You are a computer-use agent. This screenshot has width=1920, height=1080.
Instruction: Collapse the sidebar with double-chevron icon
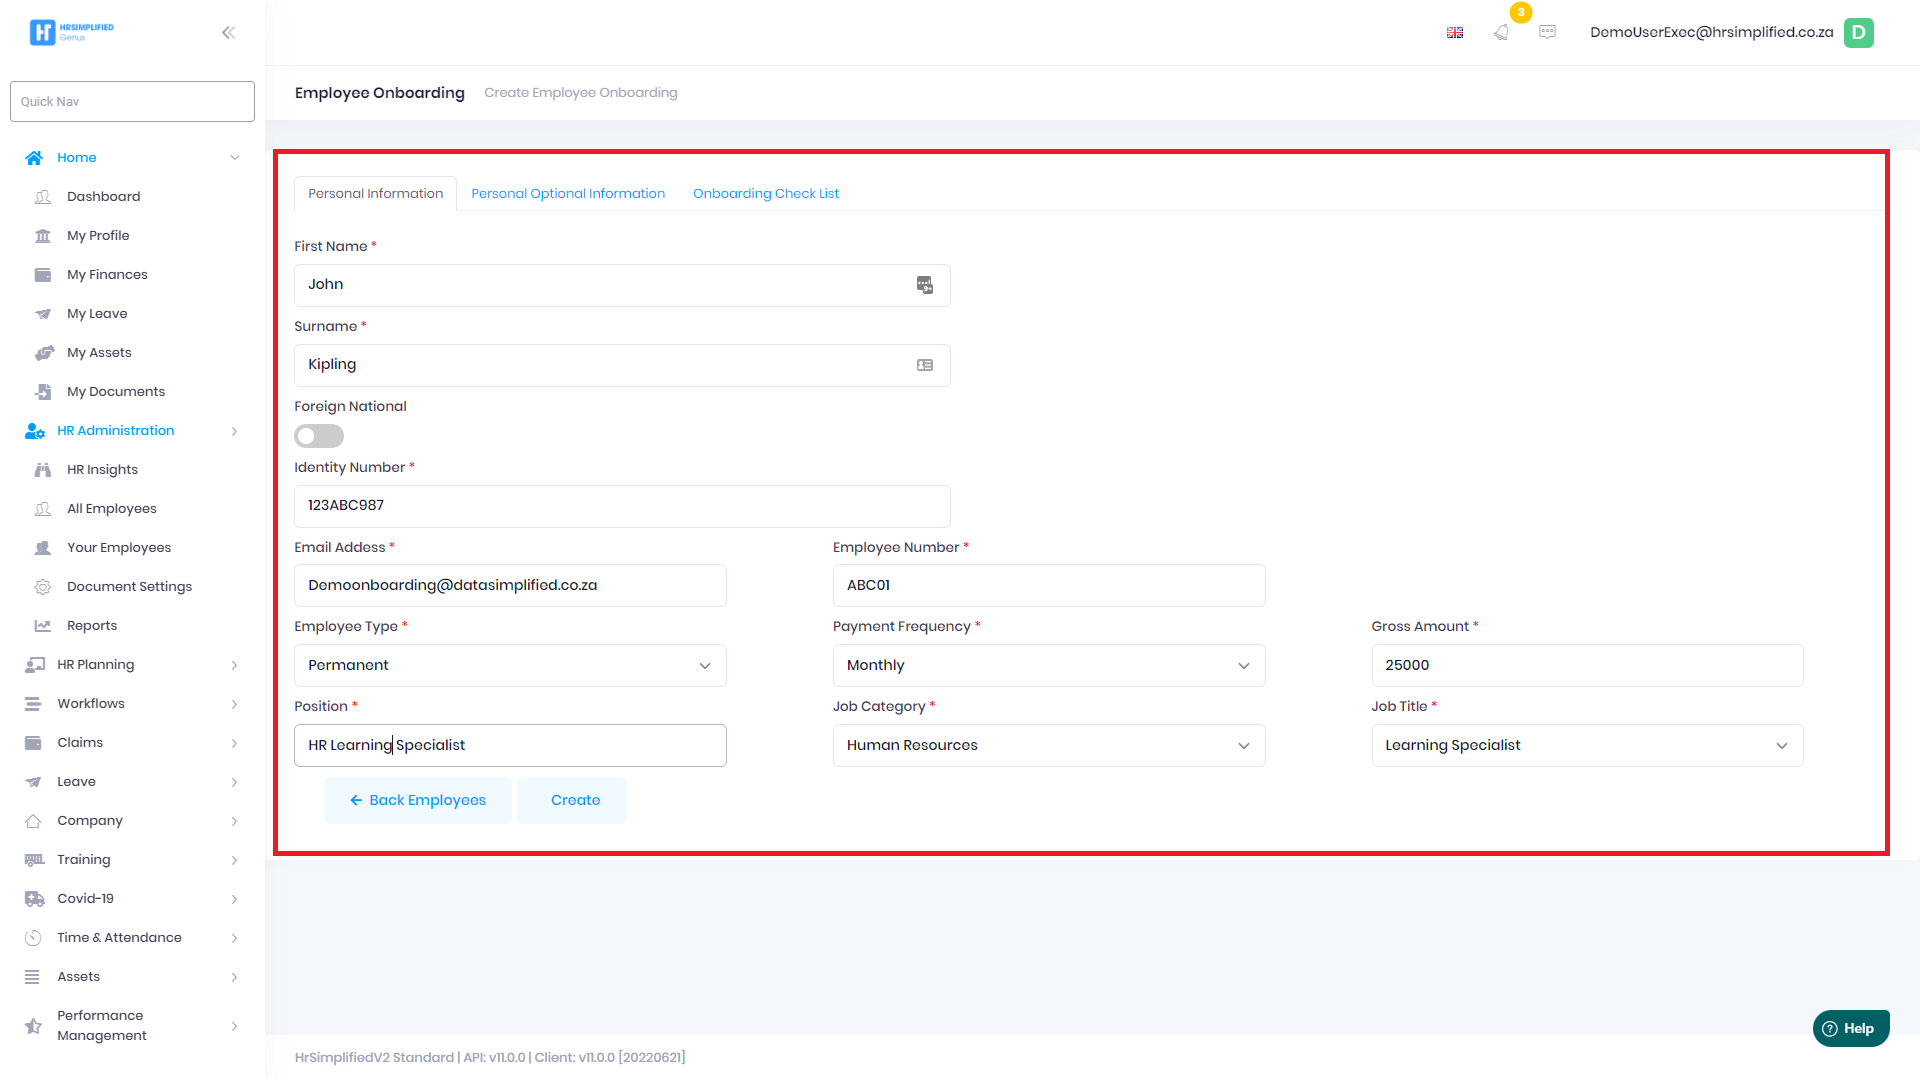pos(228,32)
